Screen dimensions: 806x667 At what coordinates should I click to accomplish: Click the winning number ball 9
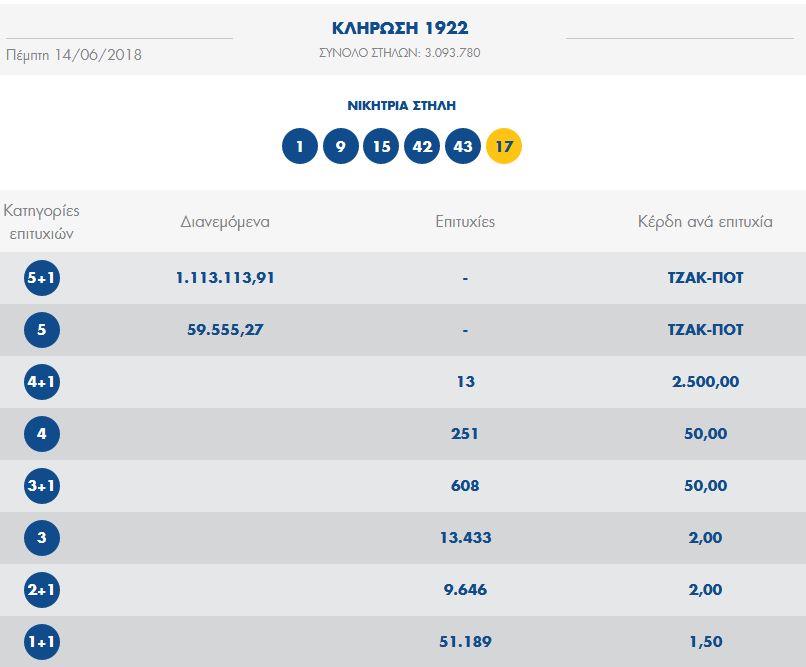pos(340,146)
